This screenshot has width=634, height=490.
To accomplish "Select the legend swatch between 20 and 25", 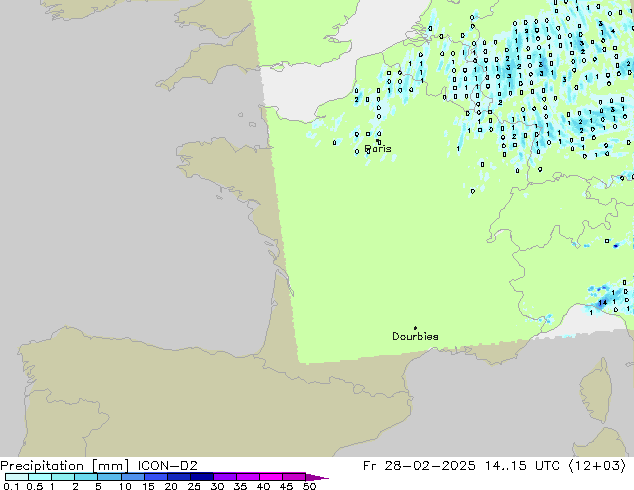I will pos(178,477).
